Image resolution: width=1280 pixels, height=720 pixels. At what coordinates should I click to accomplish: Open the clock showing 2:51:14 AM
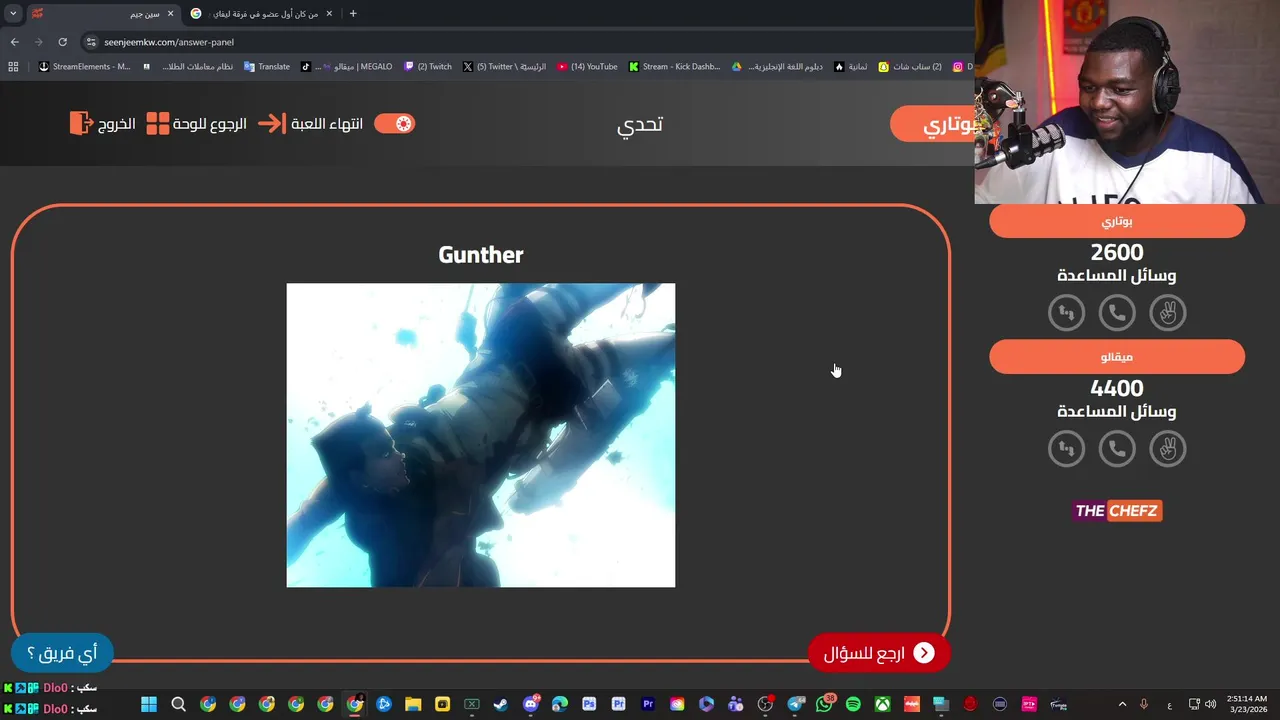(x=1246, y=704)
